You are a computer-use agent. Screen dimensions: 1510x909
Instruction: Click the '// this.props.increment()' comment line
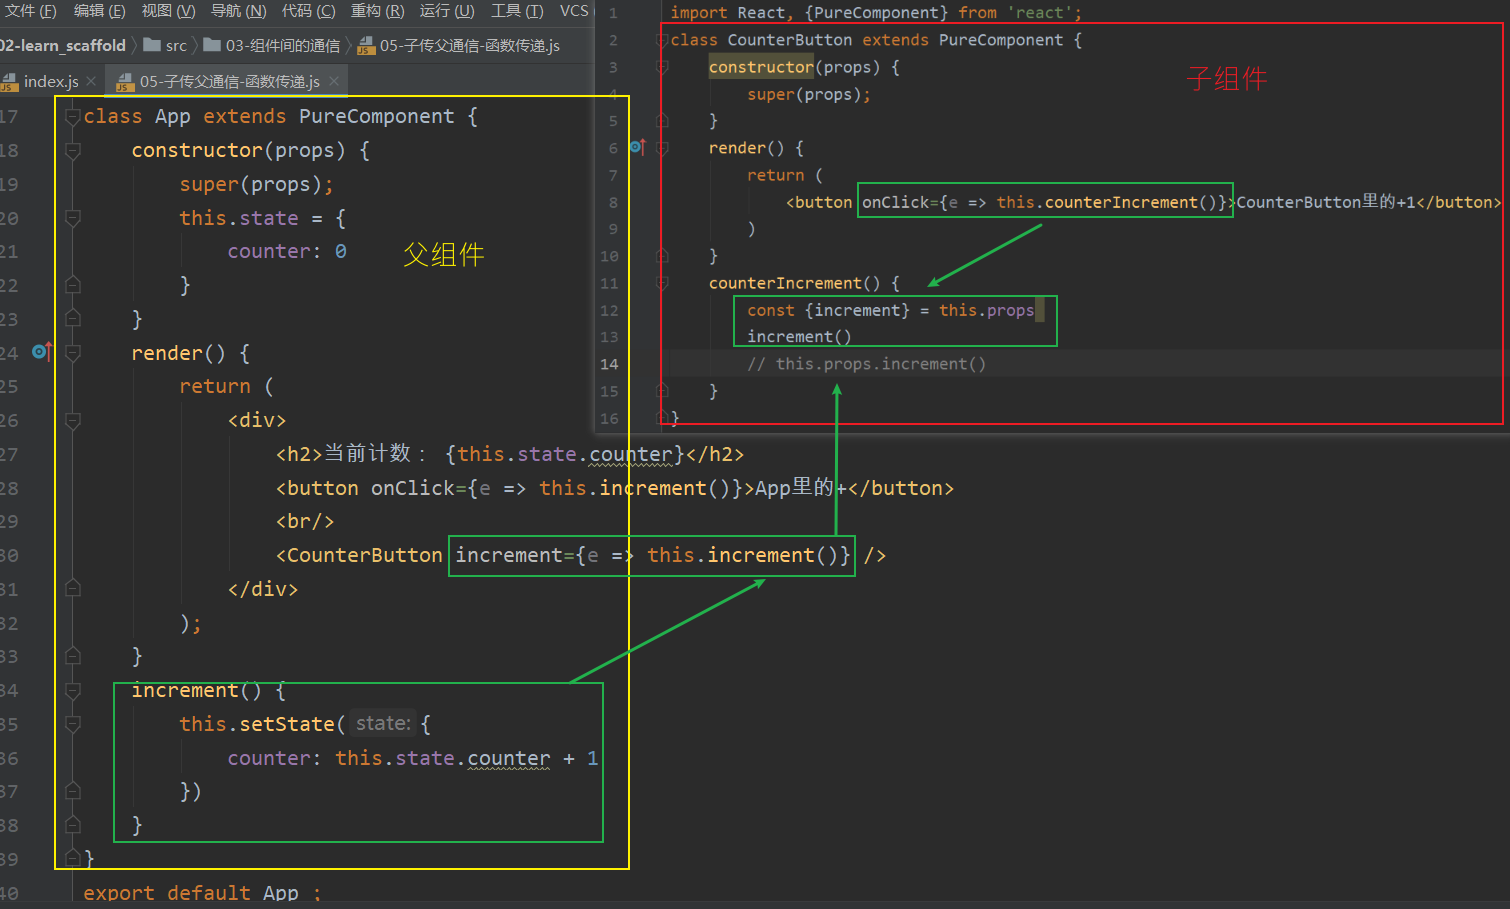[867, 364]
